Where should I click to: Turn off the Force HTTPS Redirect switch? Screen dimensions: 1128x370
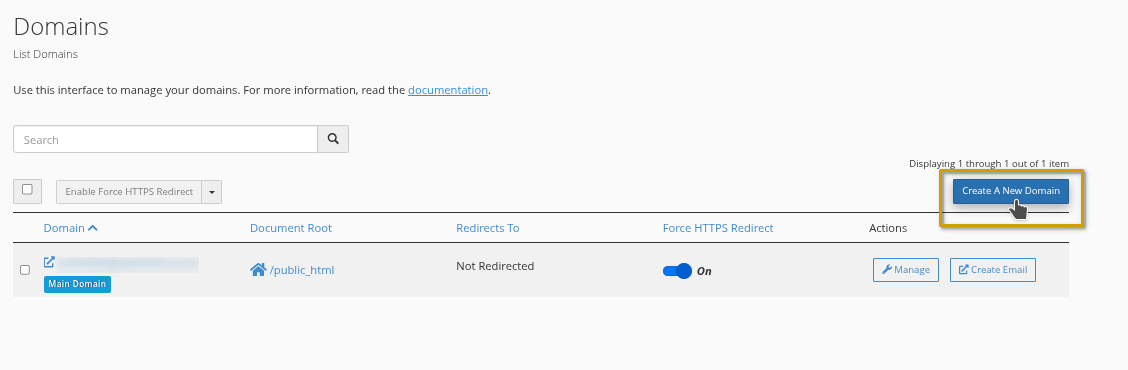pos(677,271)
